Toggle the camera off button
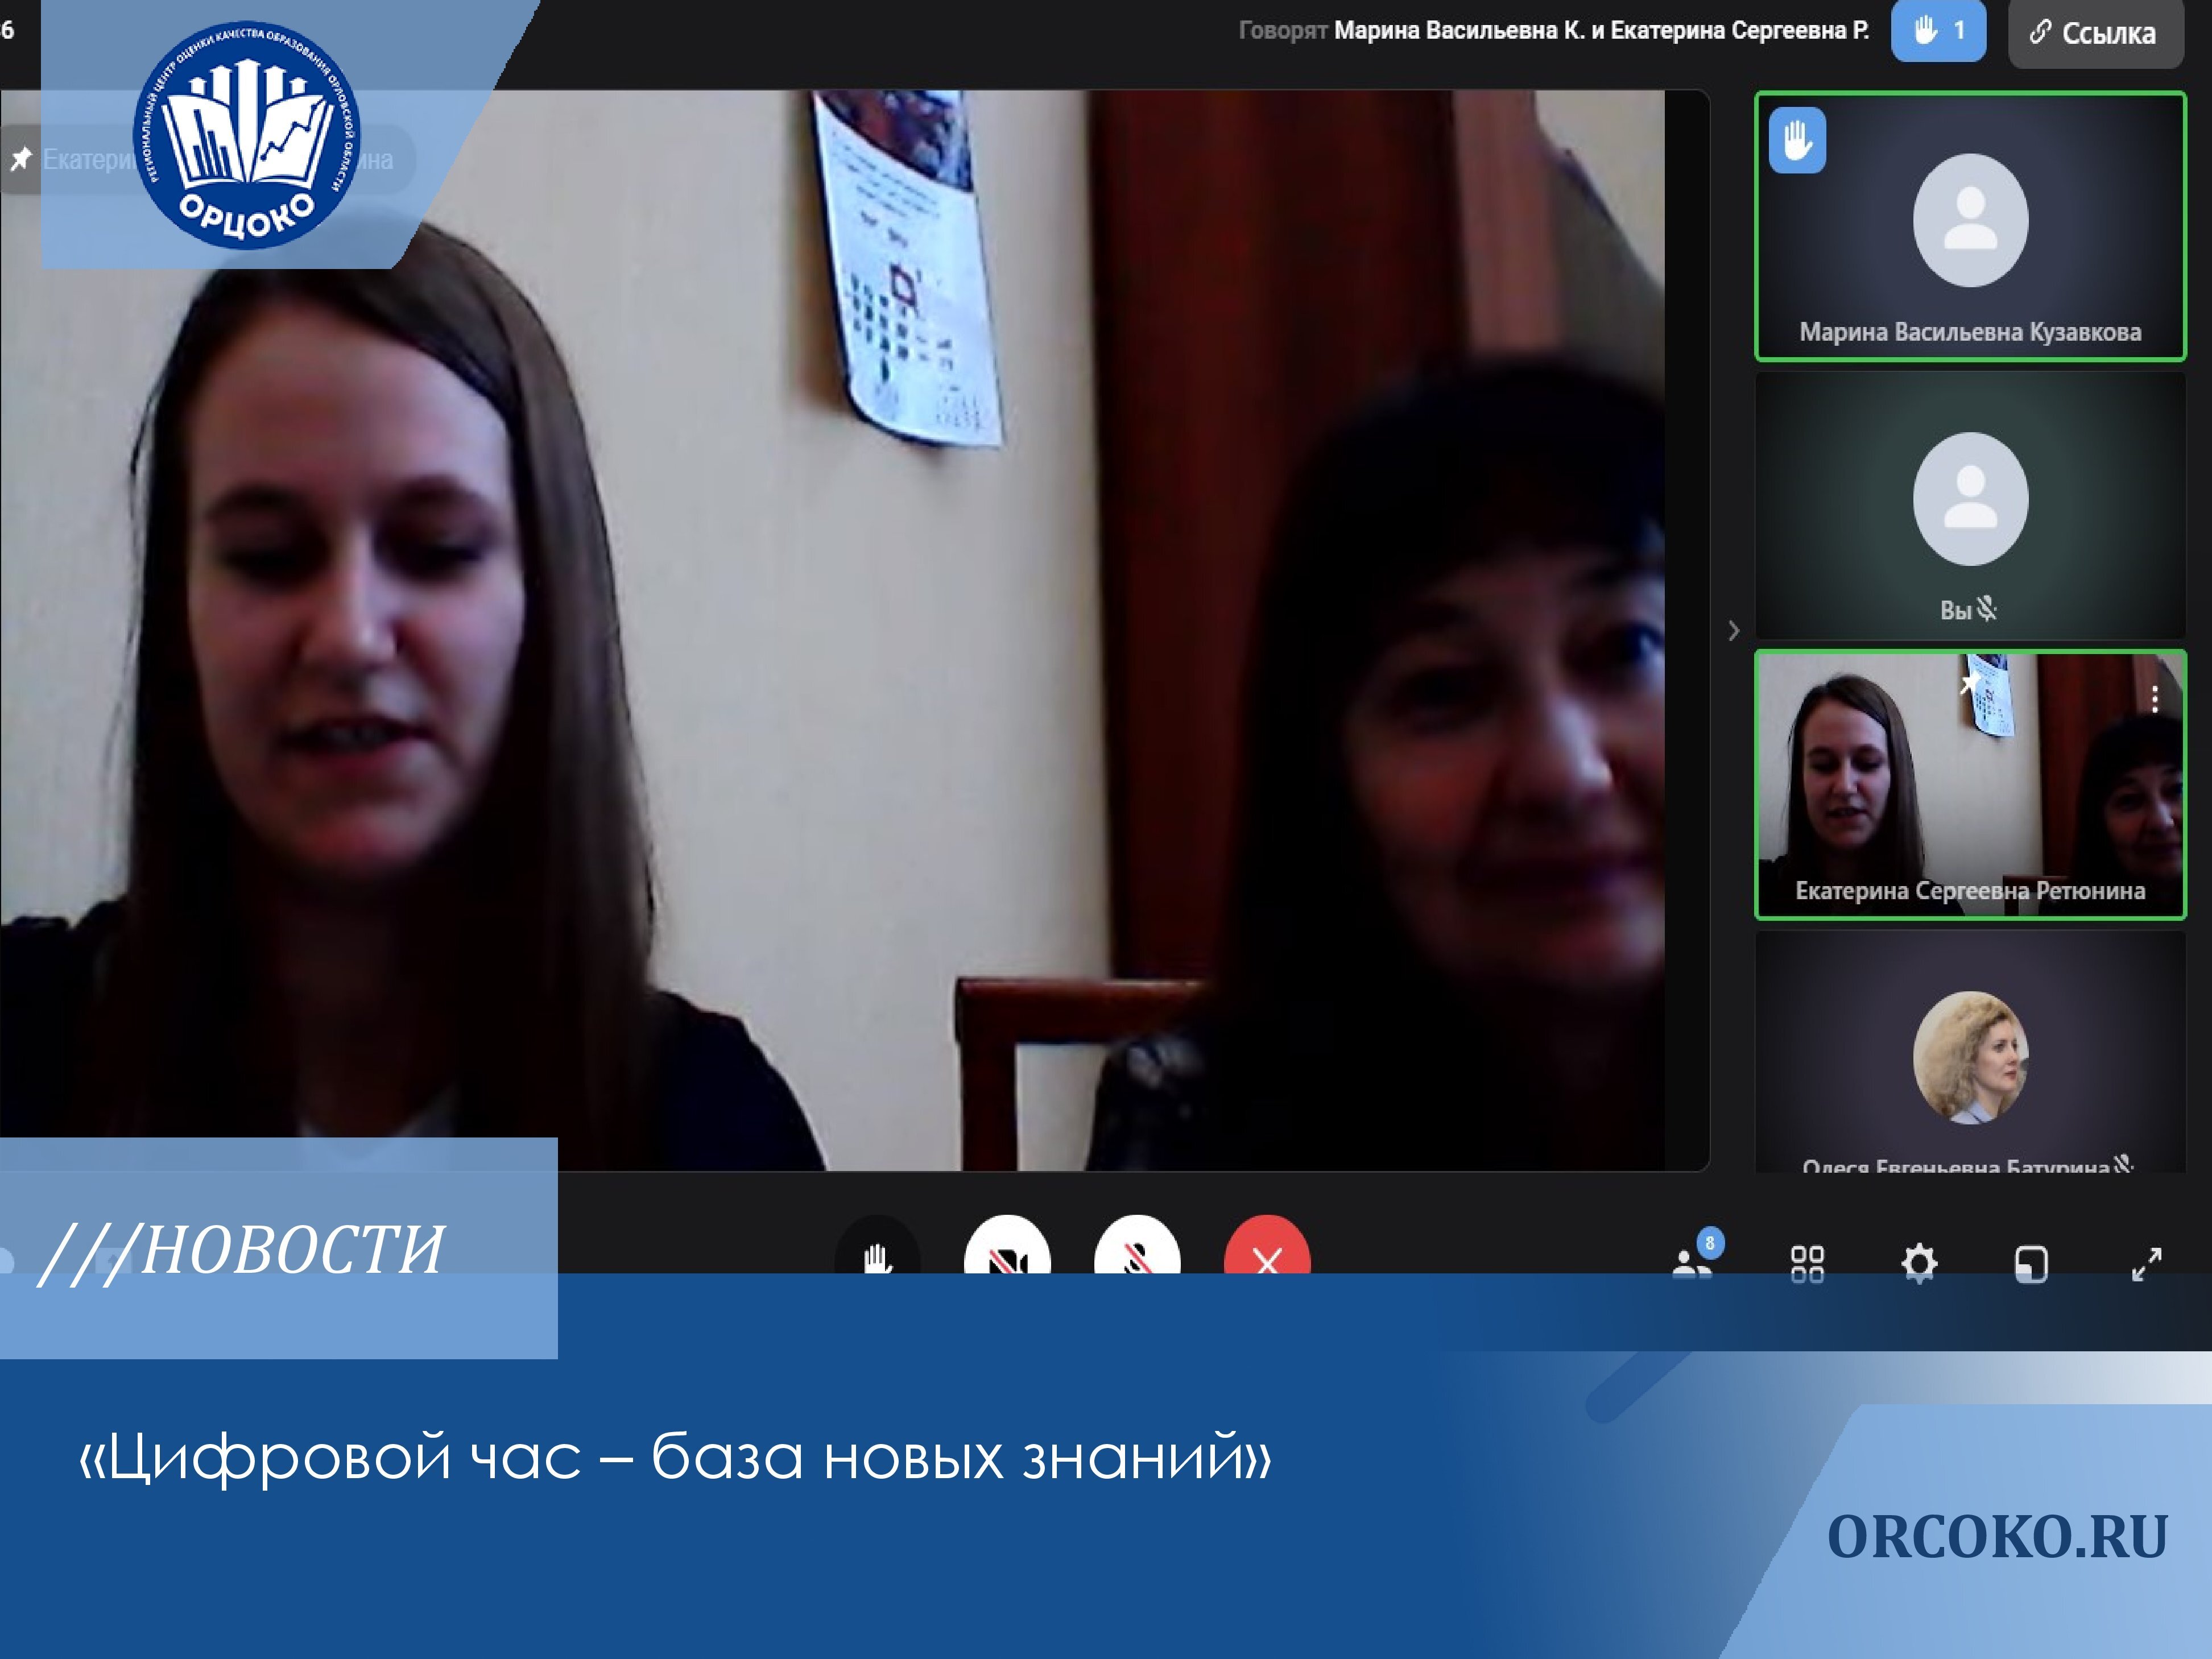 tap(1006, 1252)
